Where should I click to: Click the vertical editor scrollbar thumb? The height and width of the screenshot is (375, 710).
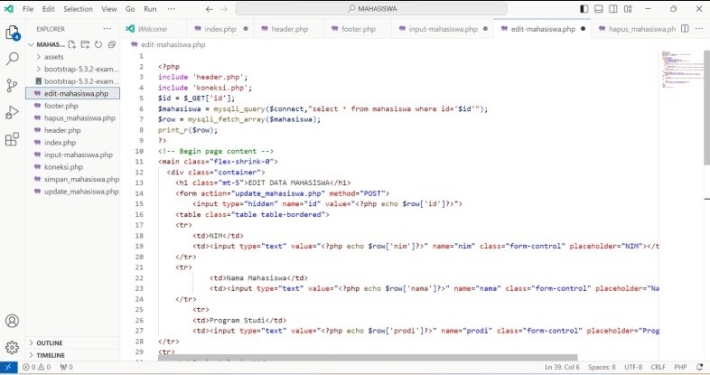707,107
